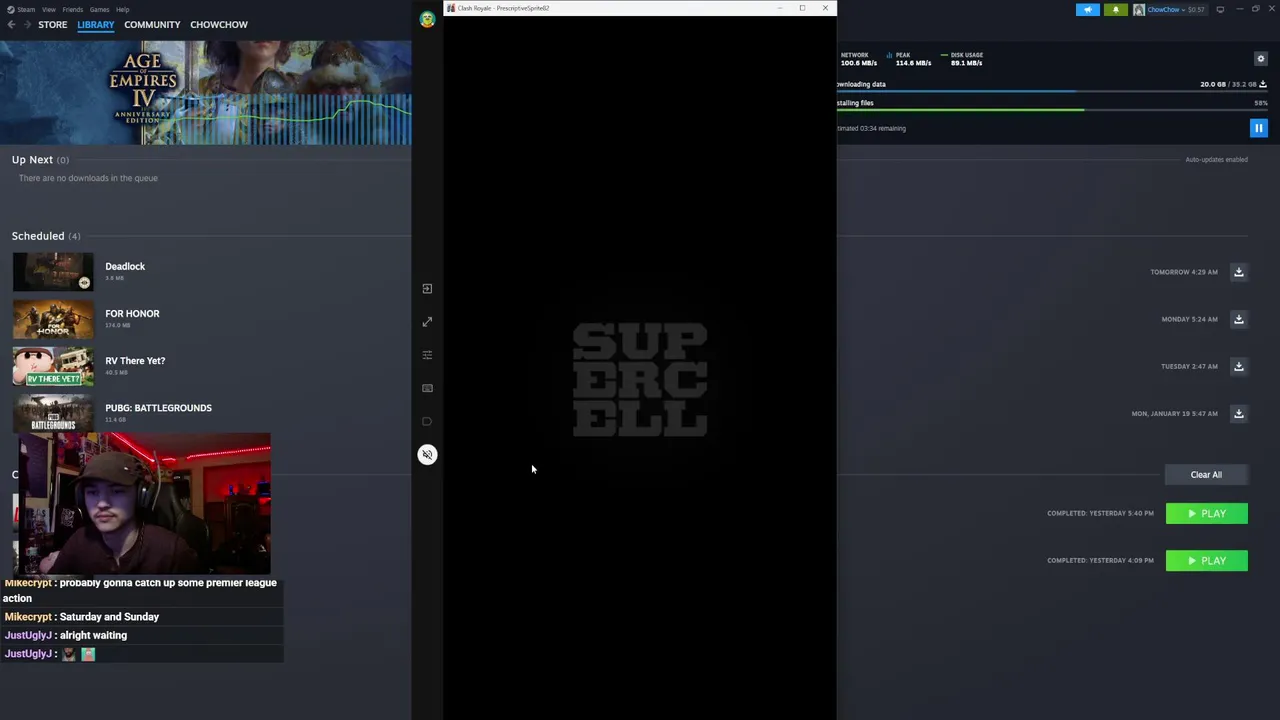Click 'MON, JANUARY 19 5:47 AM' schedule text
1280x720 pixels.
[1174, 413]
